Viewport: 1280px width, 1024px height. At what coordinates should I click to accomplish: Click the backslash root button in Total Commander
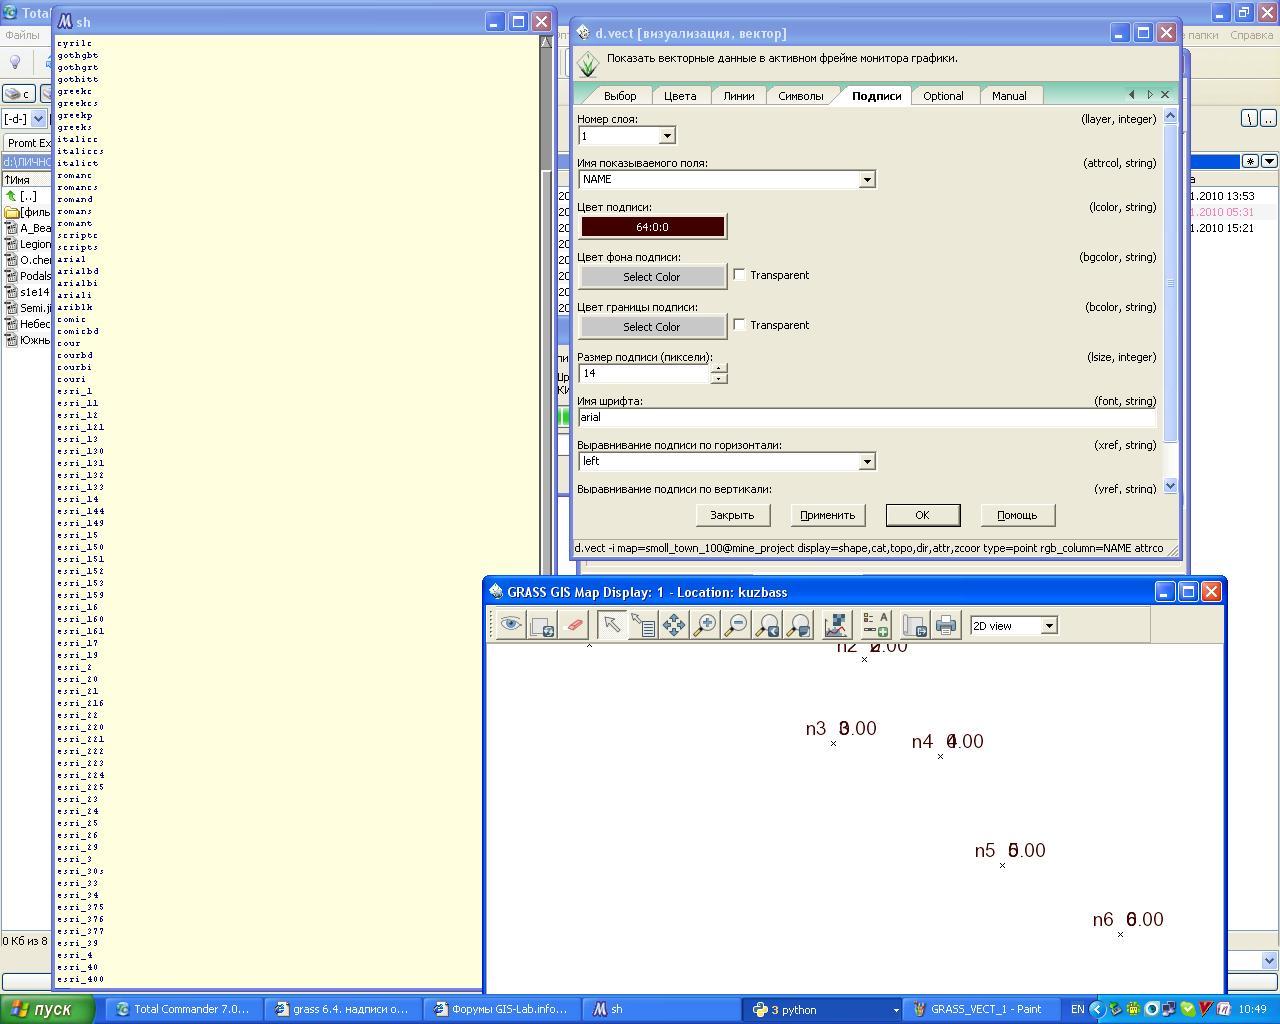point(1249,118)
